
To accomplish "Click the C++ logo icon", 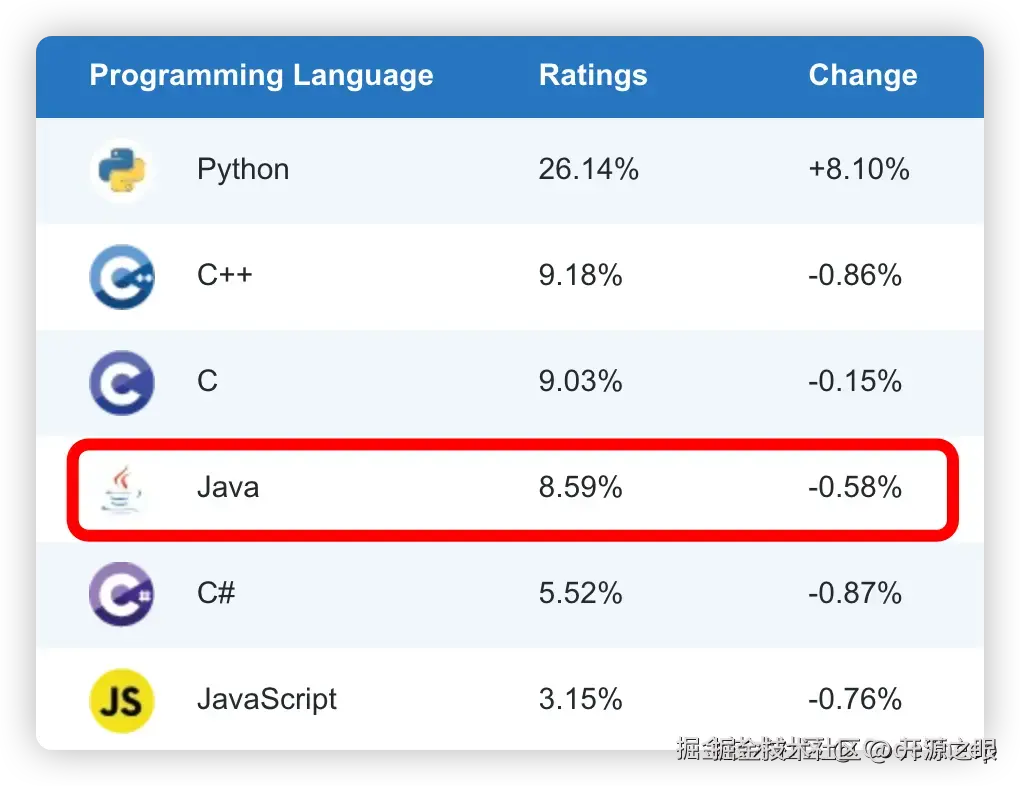I will (x=121, y=276).
